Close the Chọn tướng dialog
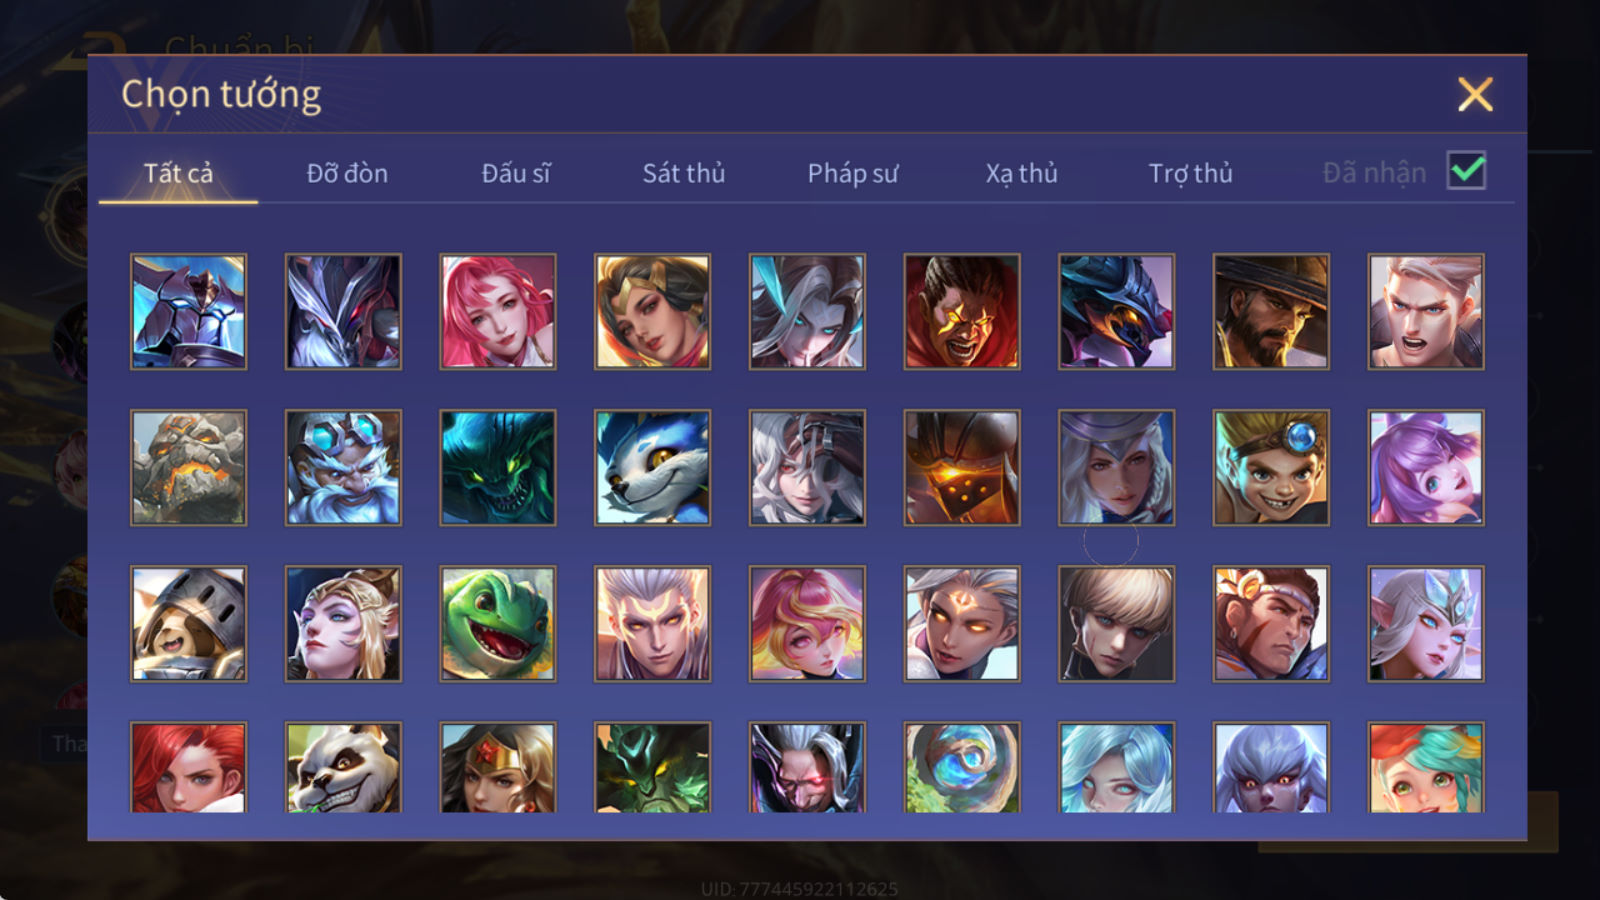Screen dimensions: 1600x900 click(x=1475, y=95)
